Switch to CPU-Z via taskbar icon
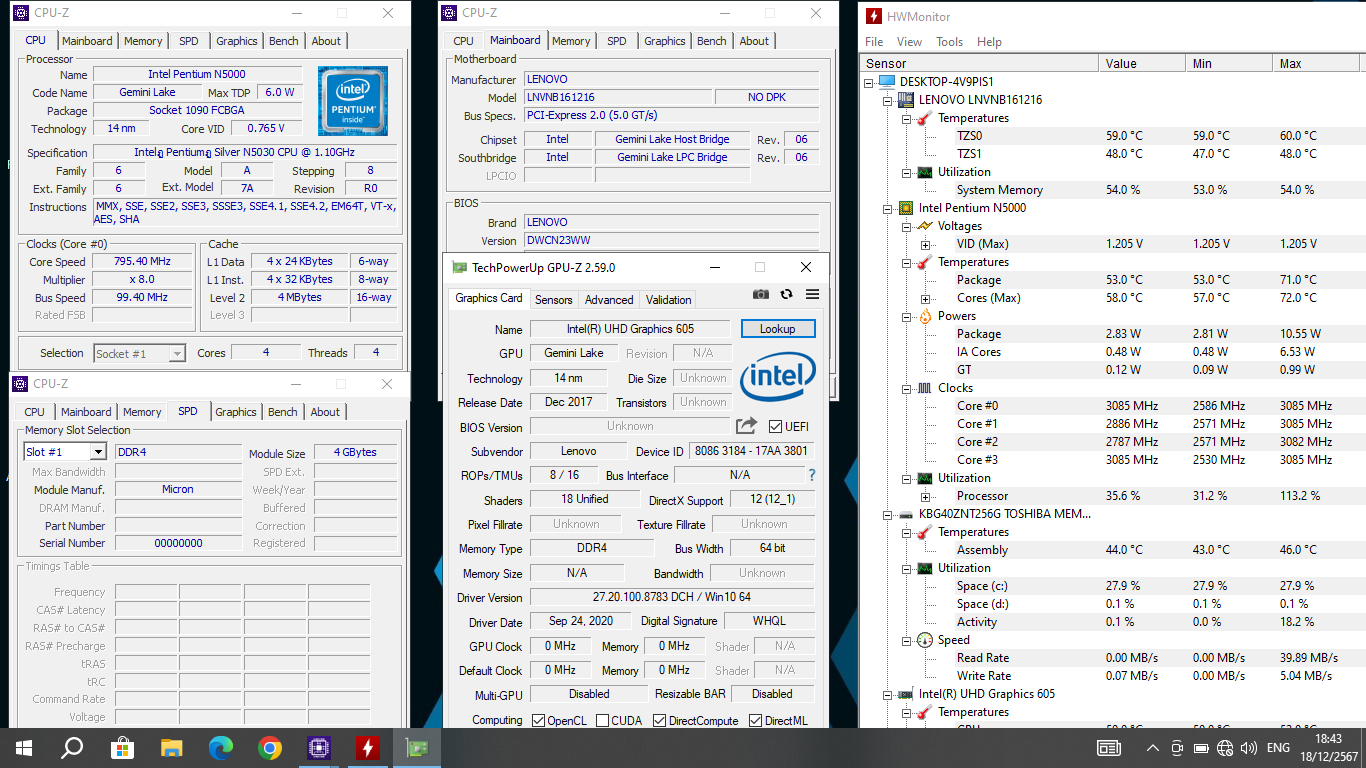Image resolution: width=1366 pixels, height=768 pixels. click(x=318, y=748)
